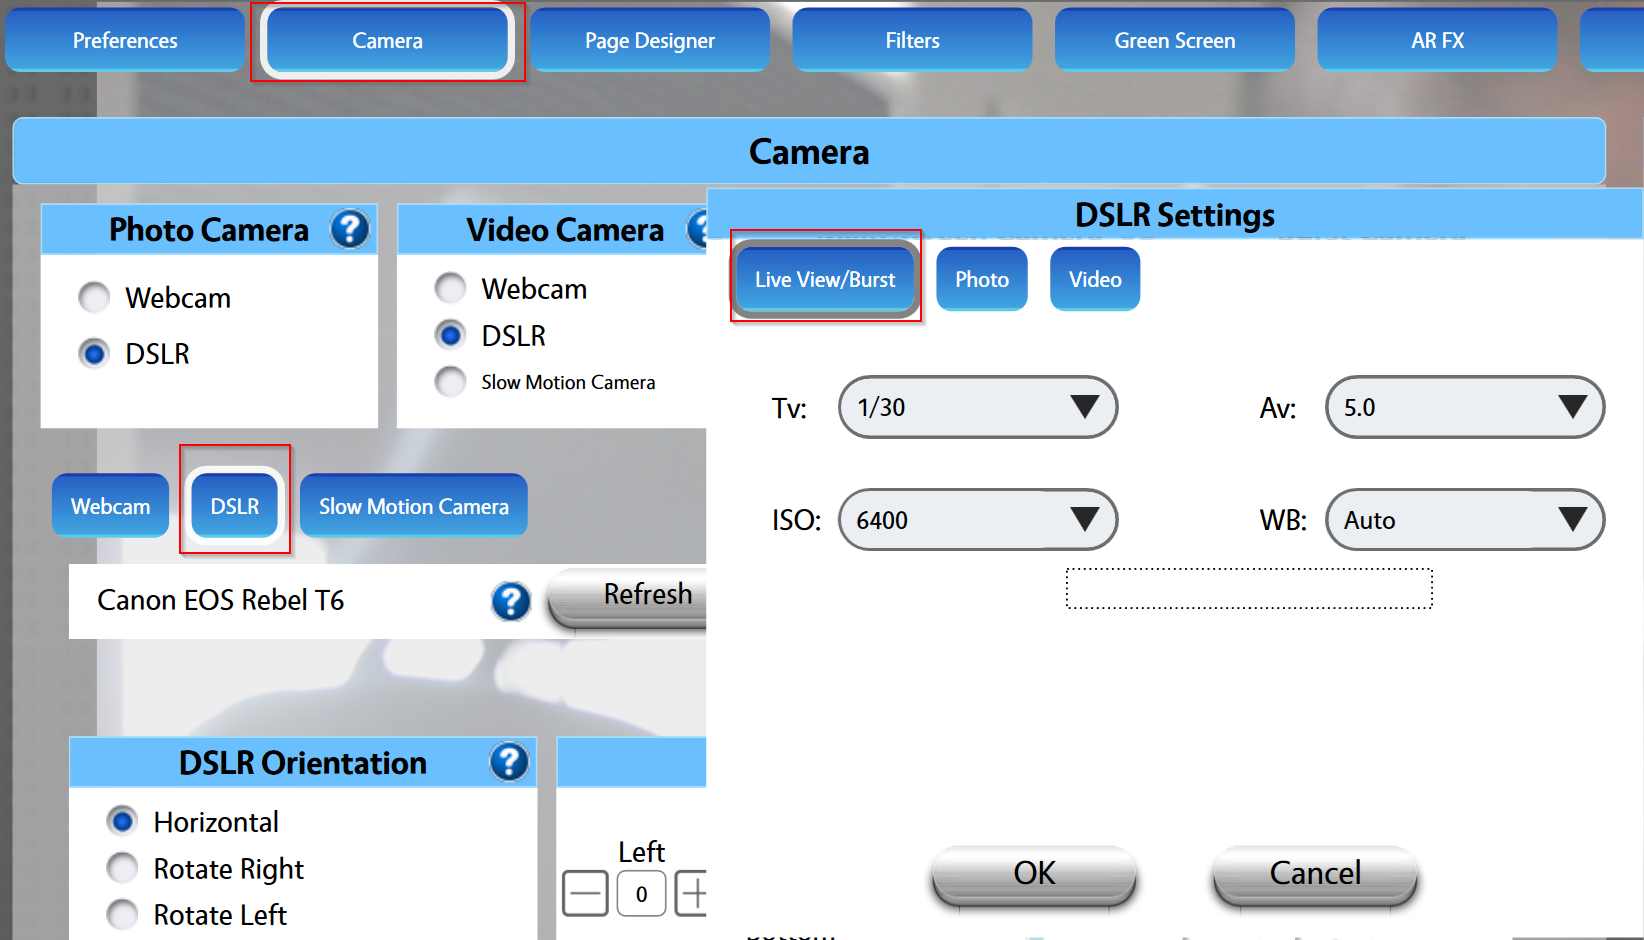Click Refresh camera list button

click(630, 596)
